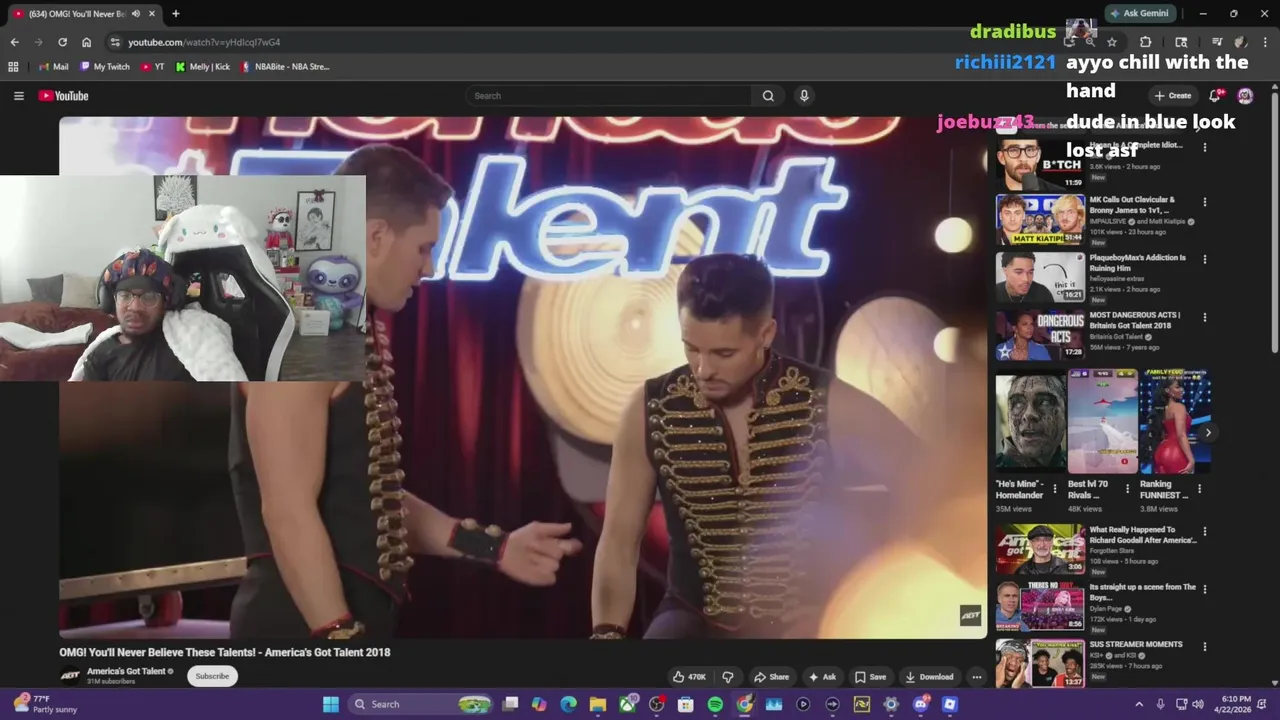Open options menu for PlaqueboyMax's Addiction video

[x=1204, y=260]
